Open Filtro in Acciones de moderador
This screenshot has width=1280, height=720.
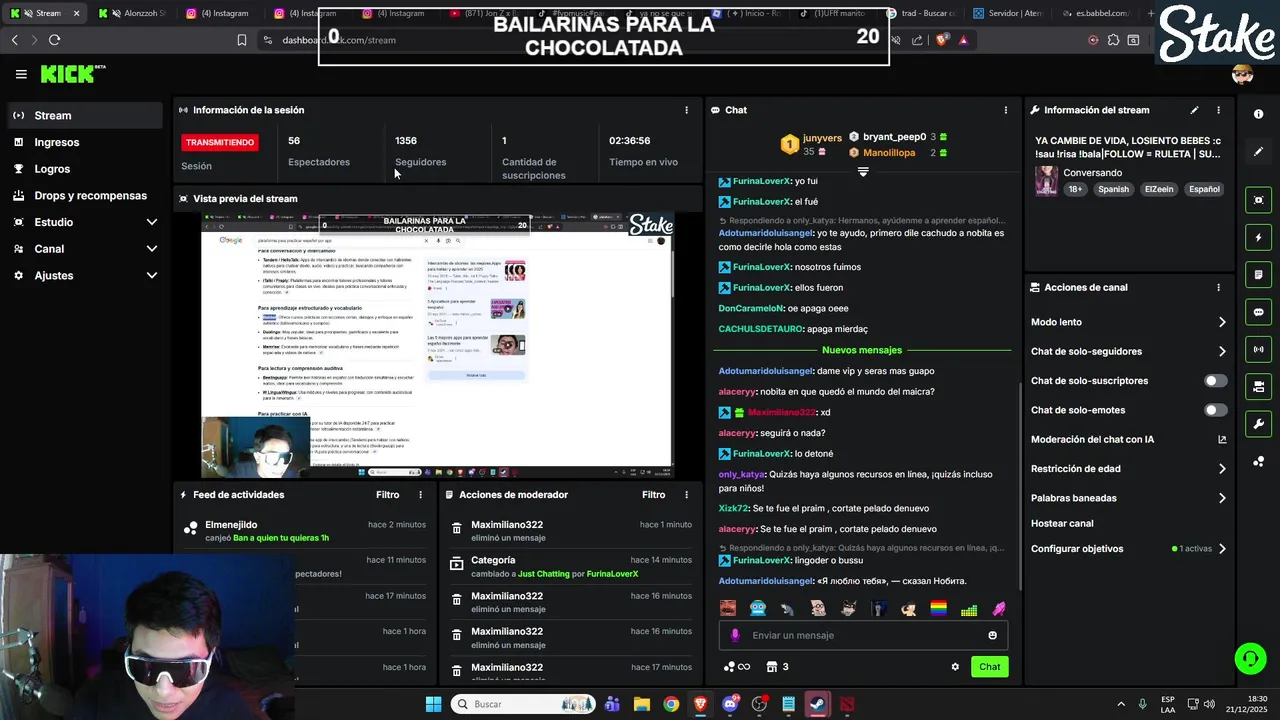click(653, 495)
